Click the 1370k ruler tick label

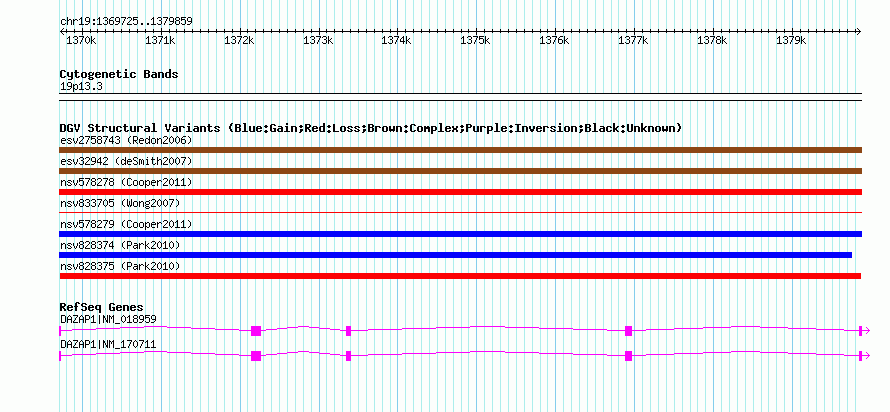[81, 41]
